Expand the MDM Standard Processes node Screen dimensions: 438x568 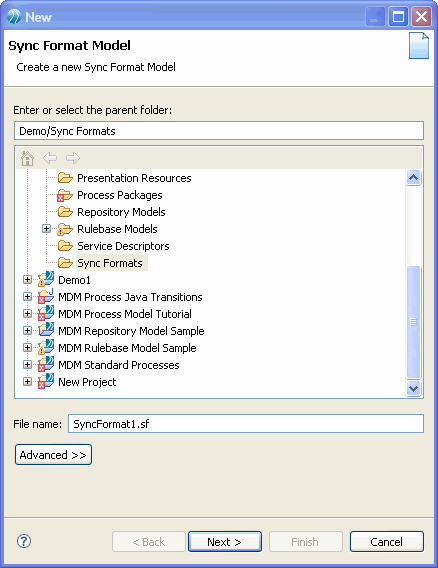(27, 364)
